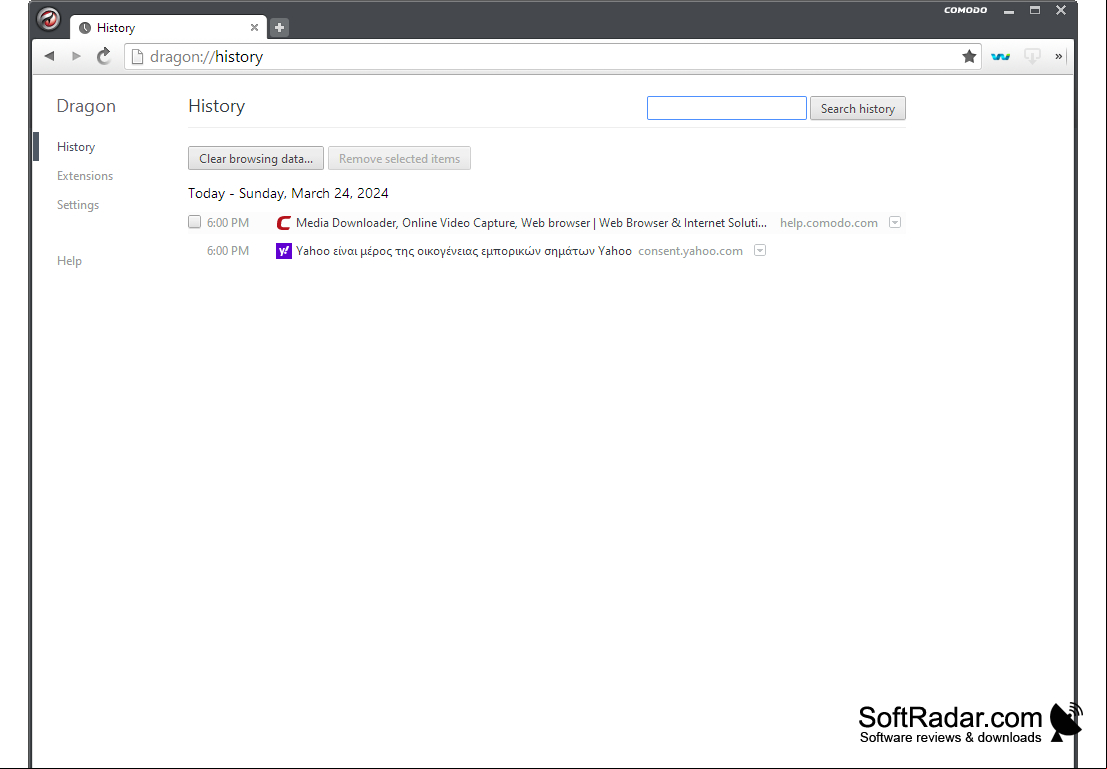Viewport: 1107px width, 769px height.
Task: Open Help in the left sidebar
Action: pyautogui.click(x=69, y=261)
